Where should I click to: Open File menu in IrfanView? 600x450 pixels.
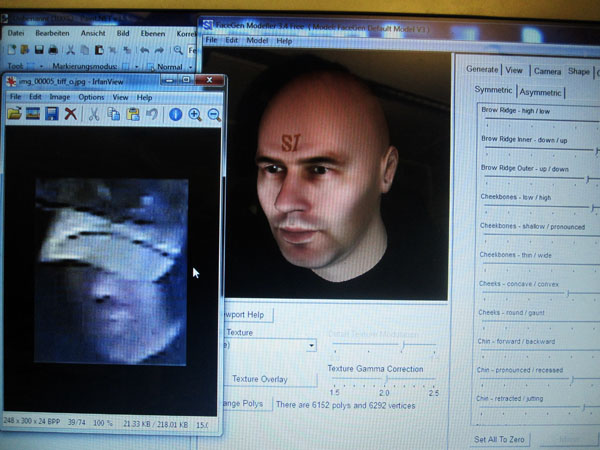[15, 97]
